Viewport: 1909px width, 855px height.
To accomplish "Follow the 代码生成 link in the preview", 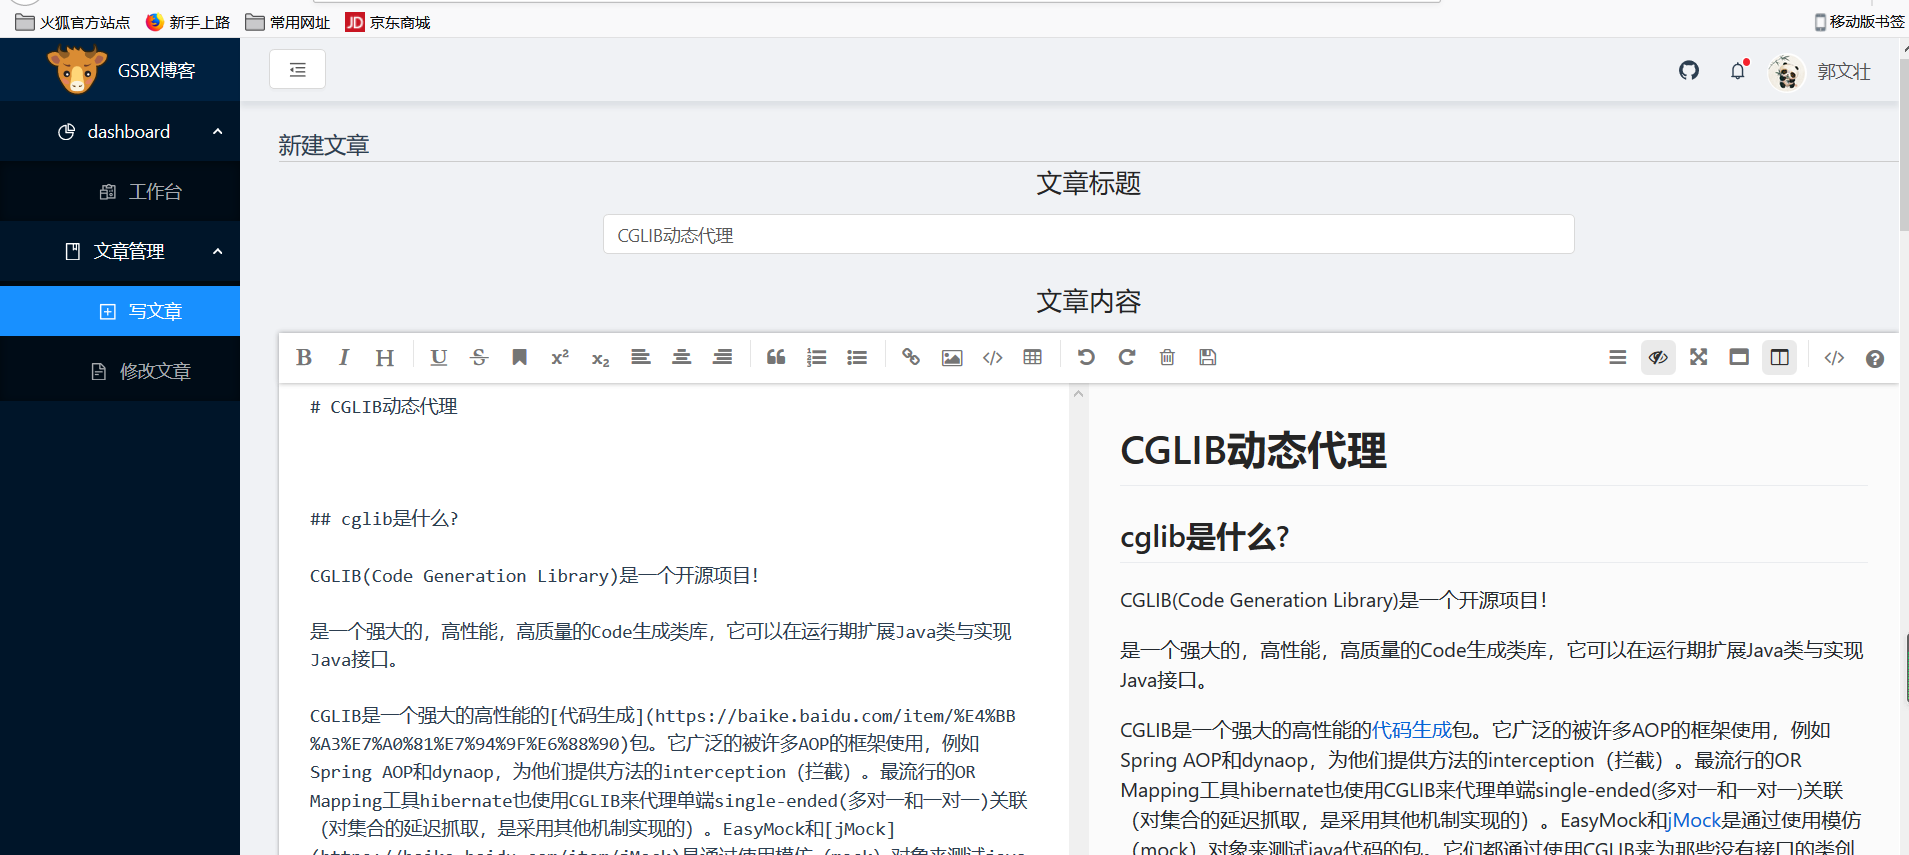I will pyautogui.click(x=1411, y=730).
